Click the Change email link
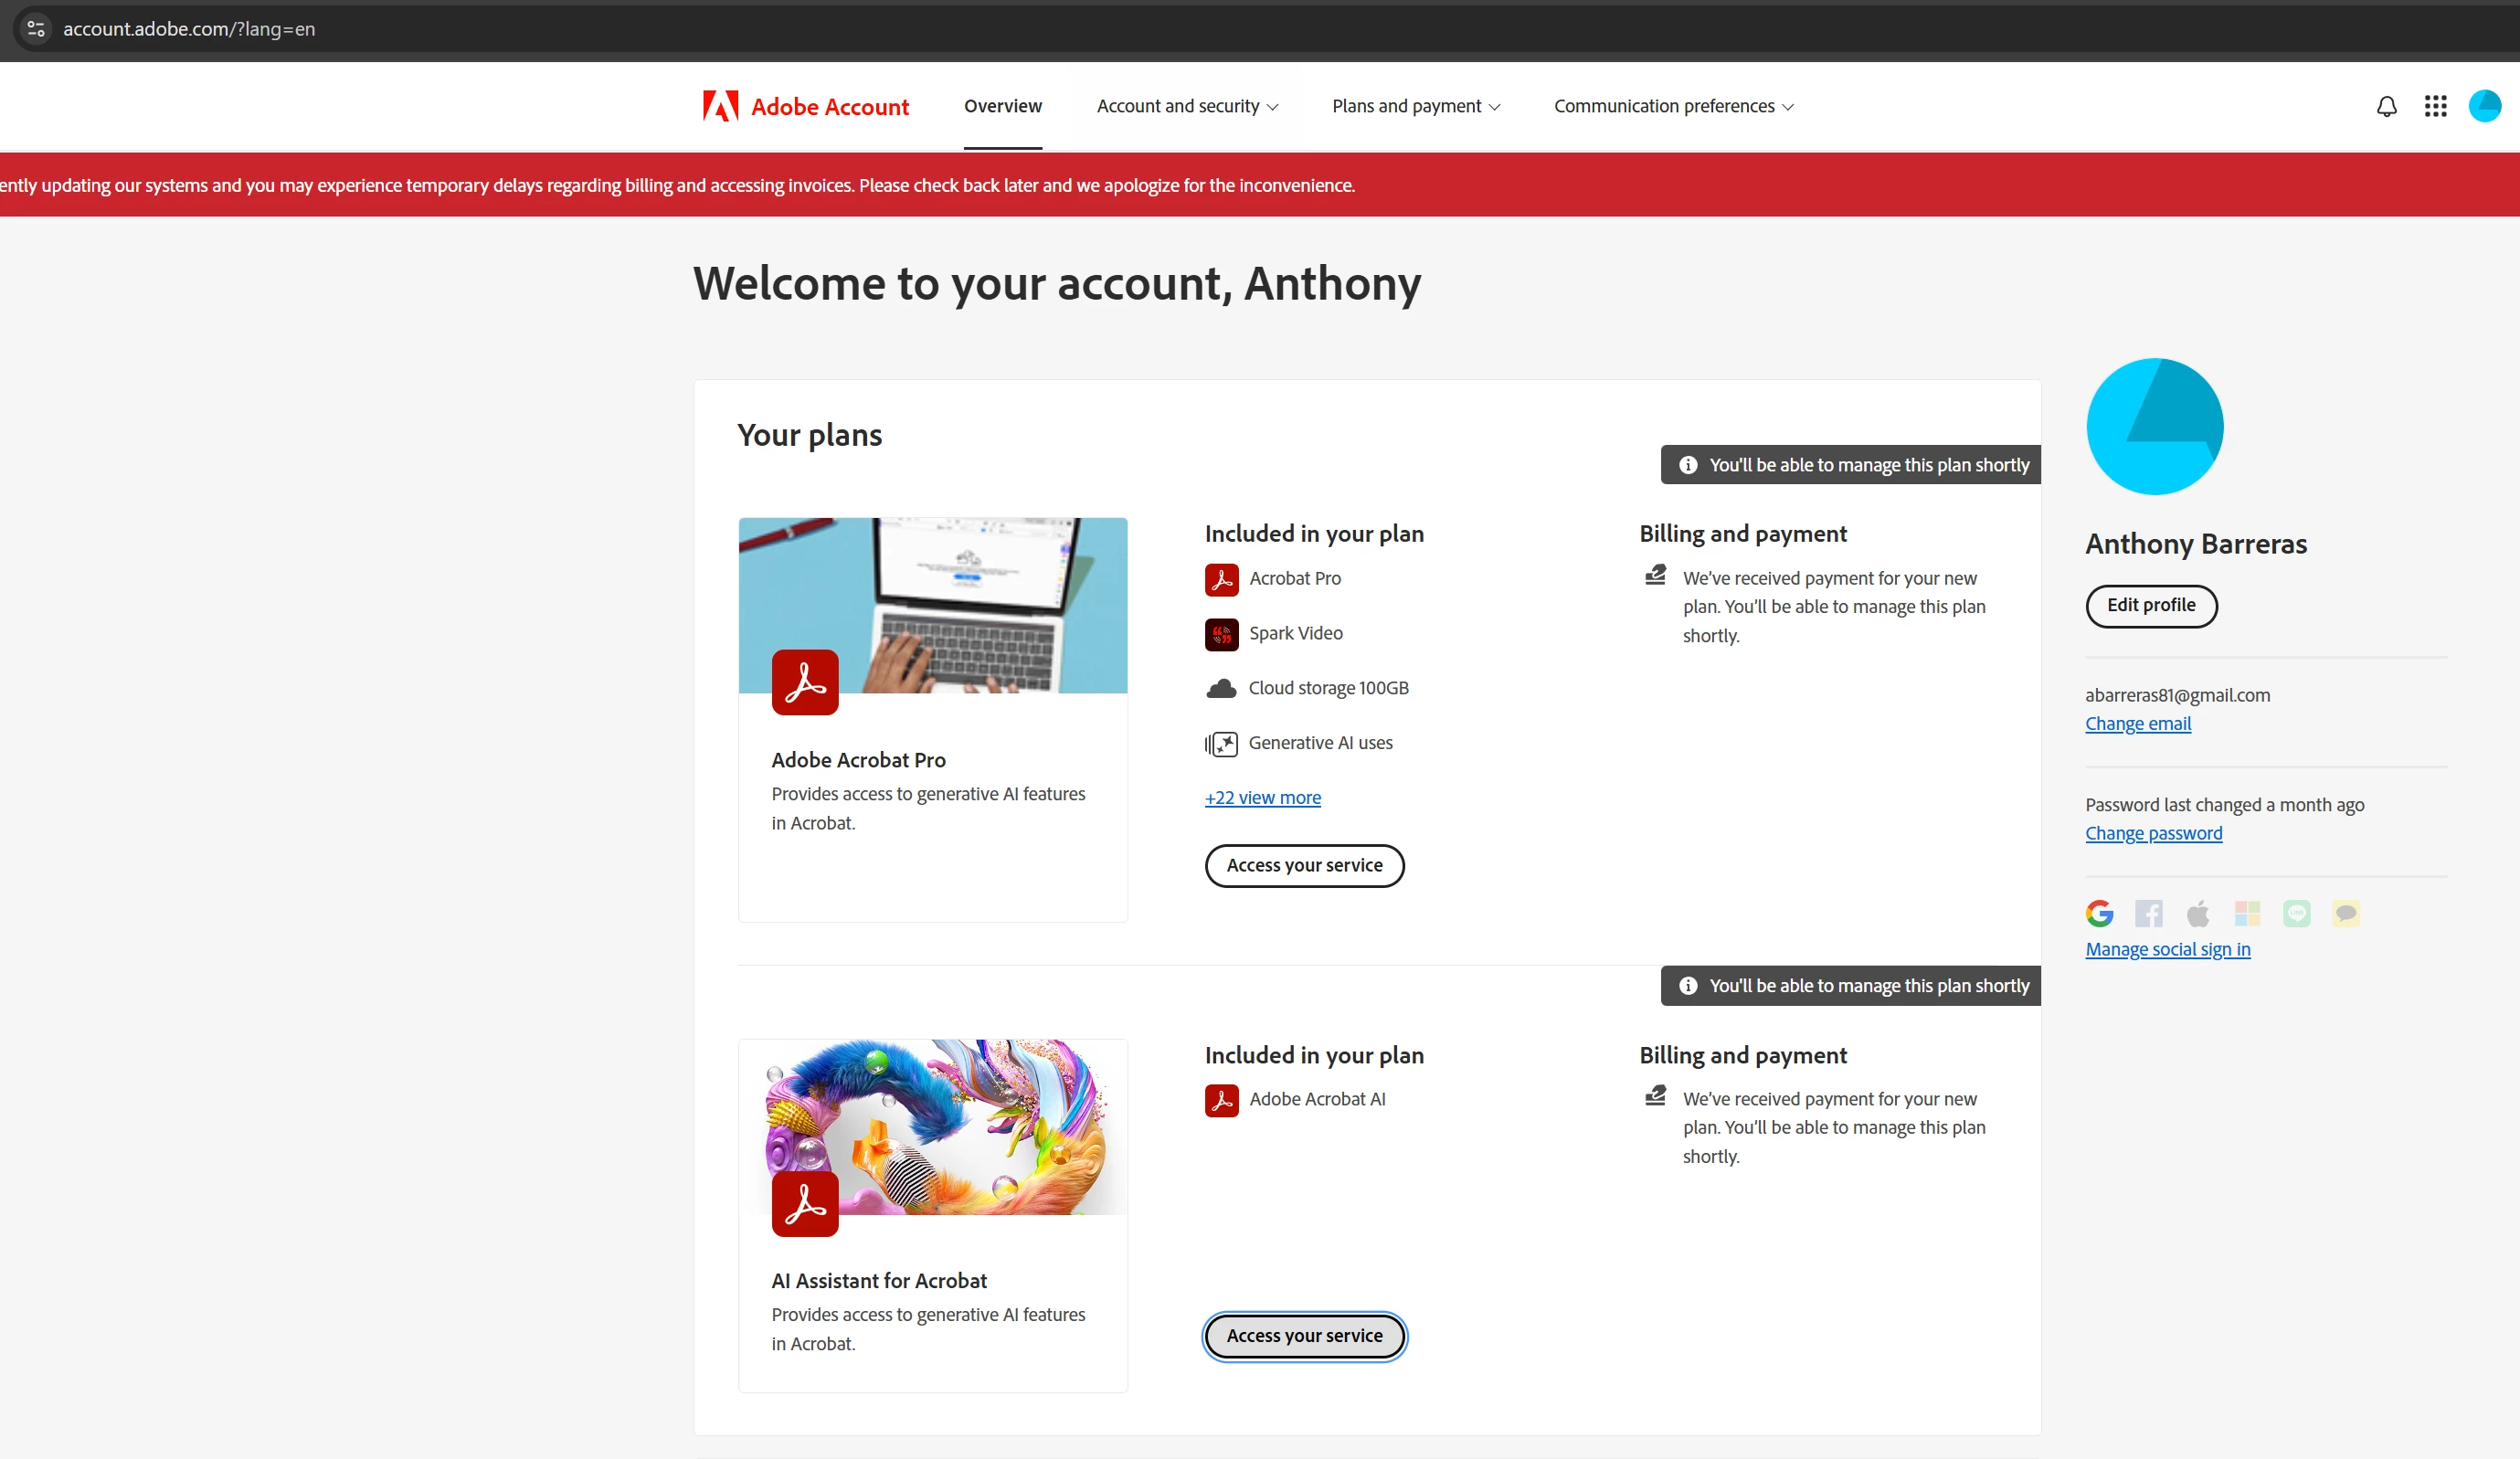The height and width of the screenshot is (1459, 2520). coord(2137,723)
